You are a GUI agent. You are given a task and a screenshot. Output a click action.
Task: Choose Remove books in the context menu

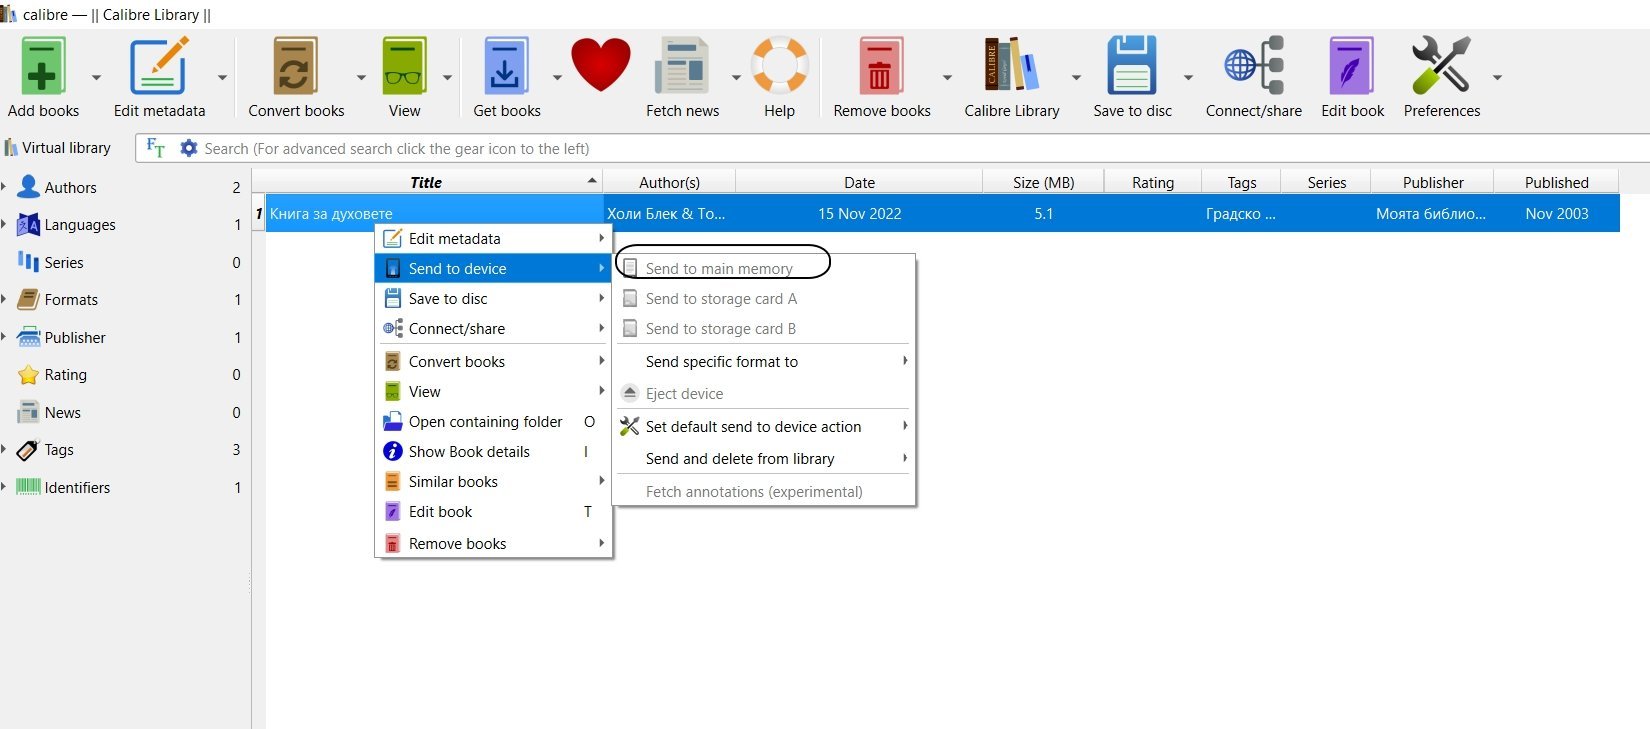click(x=493, y=543)
